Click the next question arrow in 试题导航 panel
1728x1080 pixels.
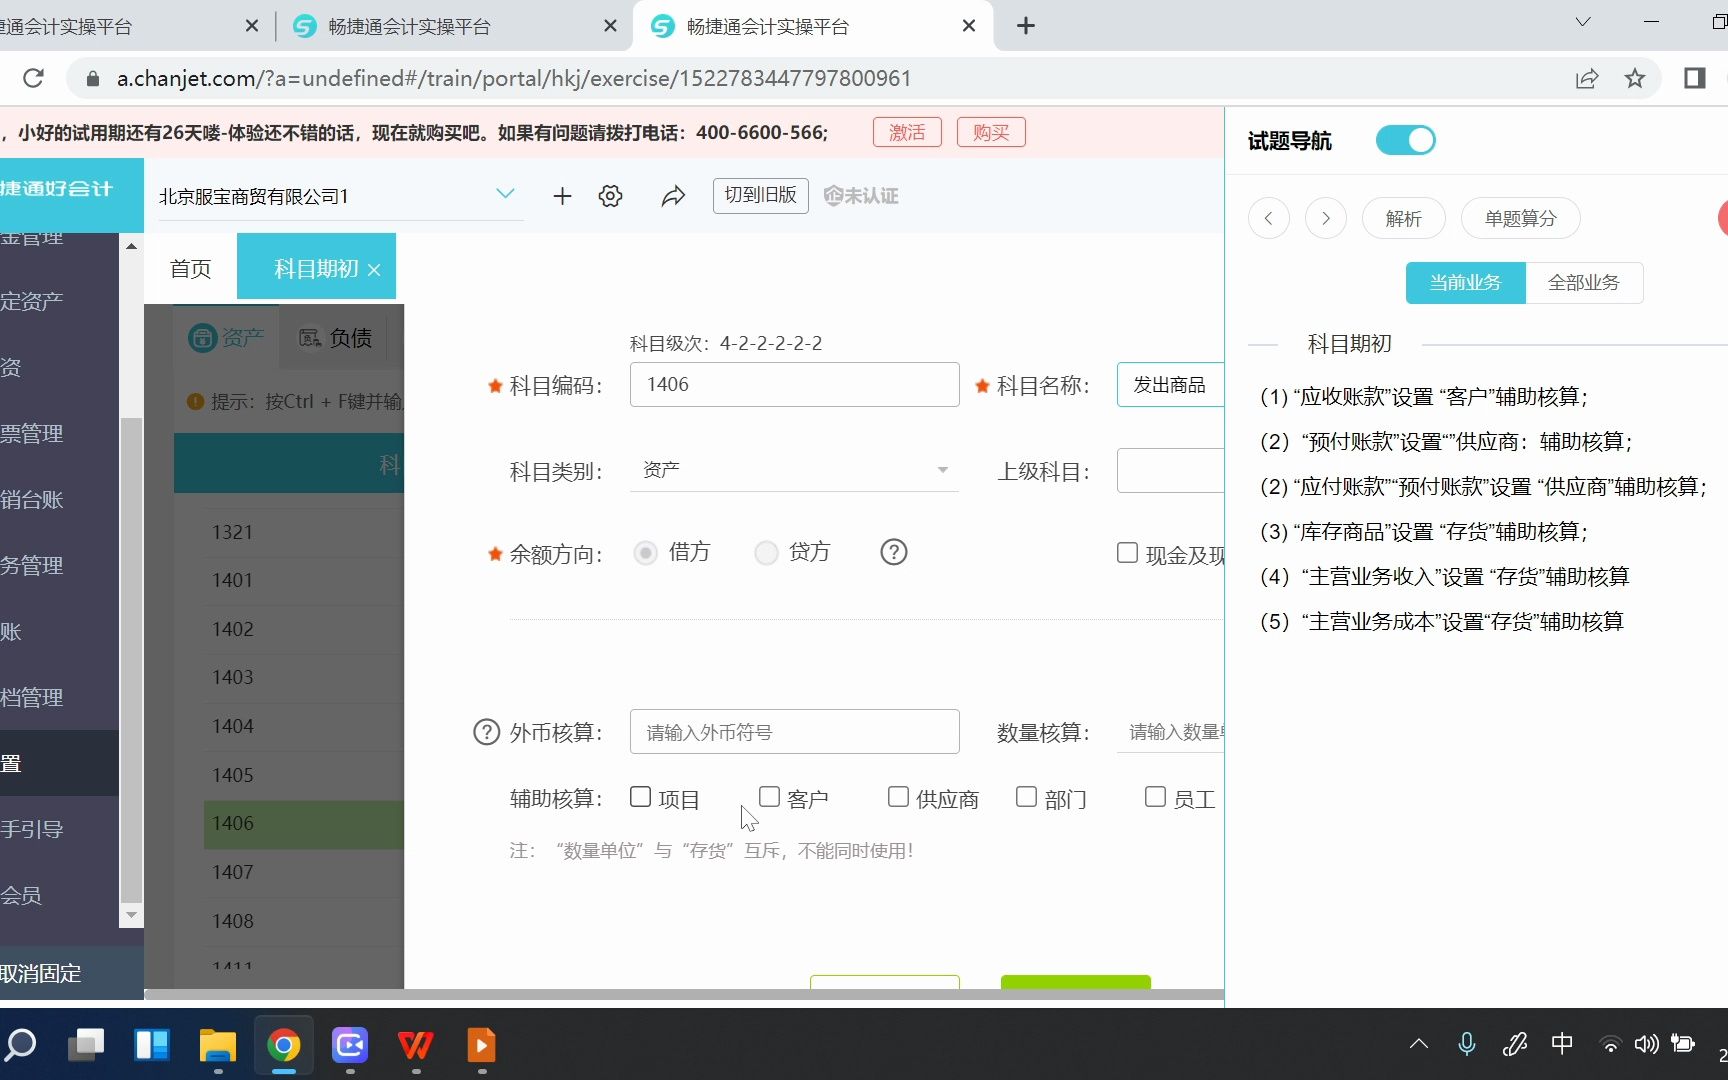(x=1326, y=218)
